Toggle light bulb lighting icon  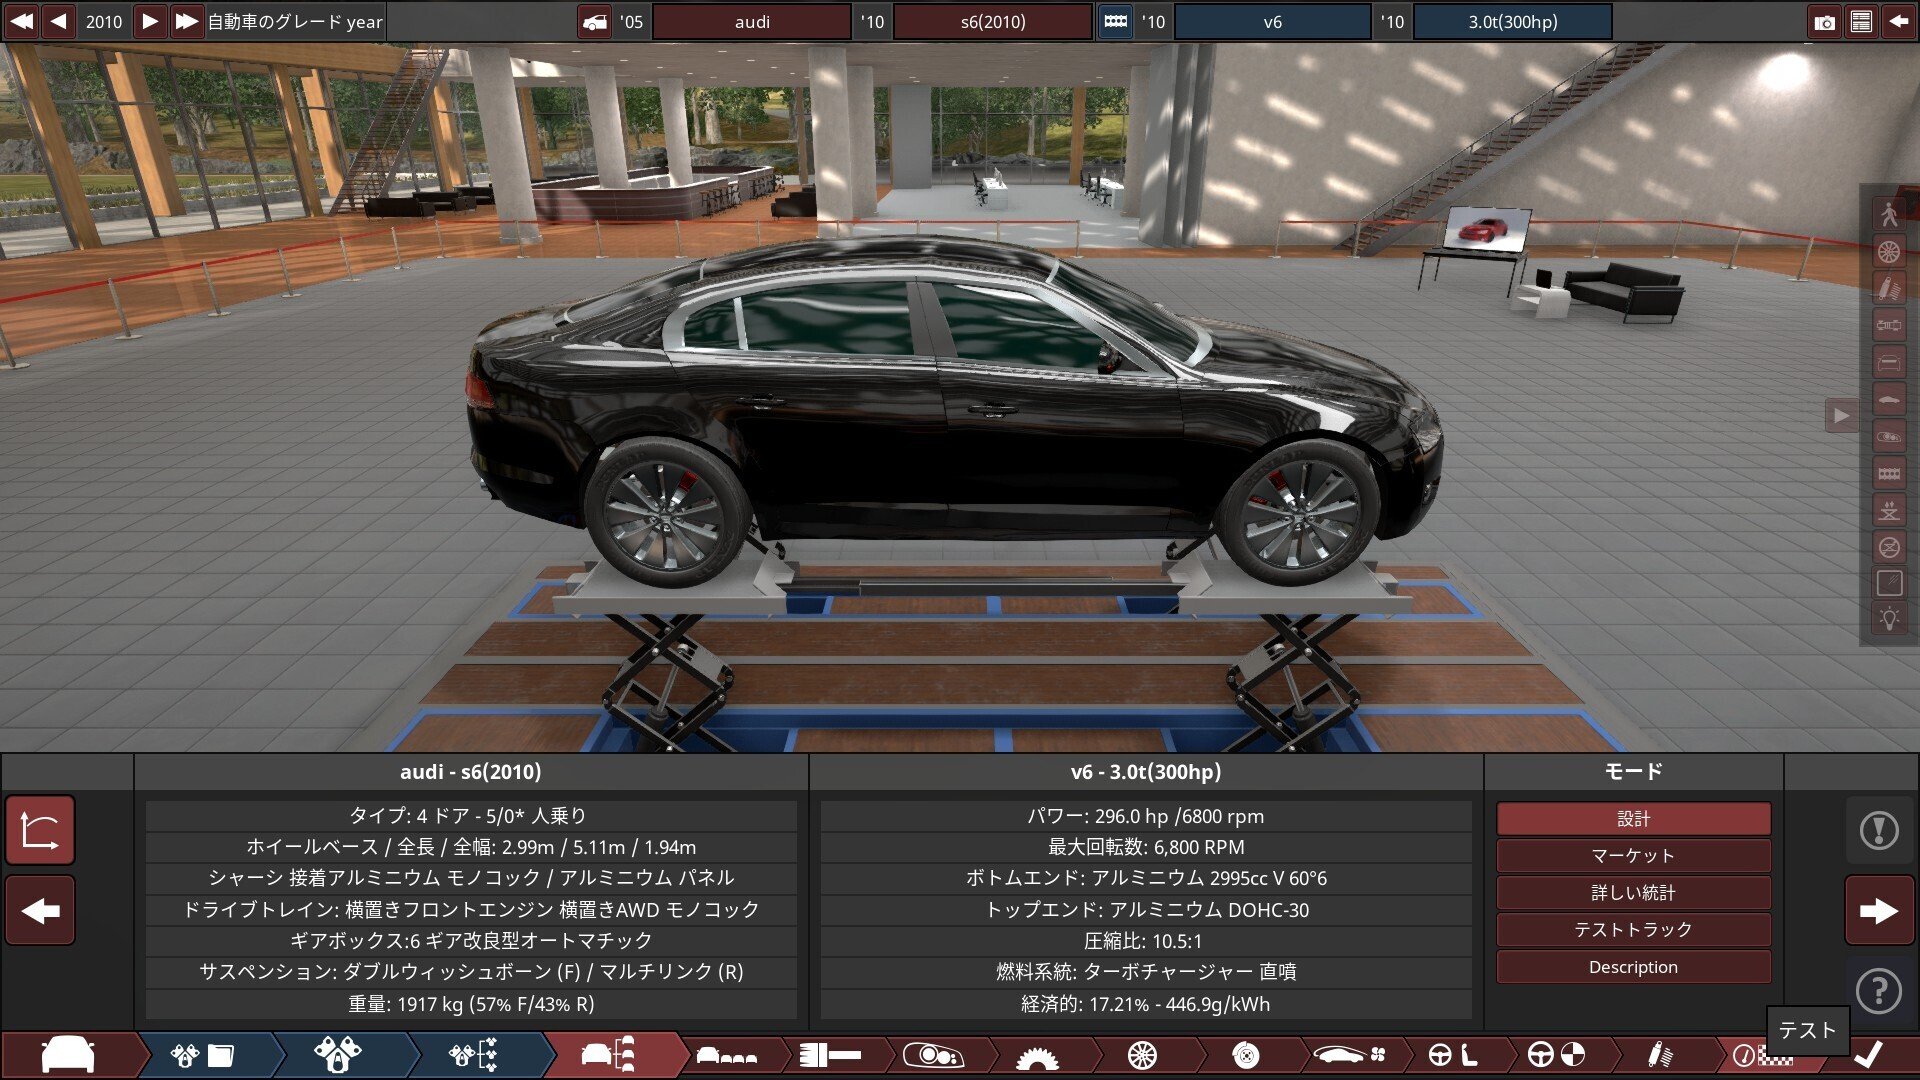pos(1889,619)
